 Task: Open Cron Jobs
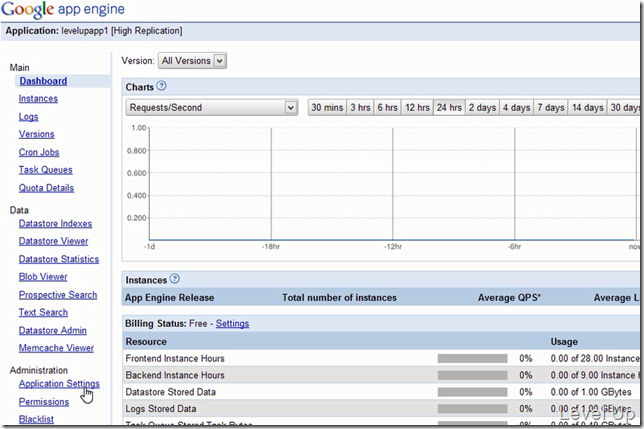tap(39, 152)
